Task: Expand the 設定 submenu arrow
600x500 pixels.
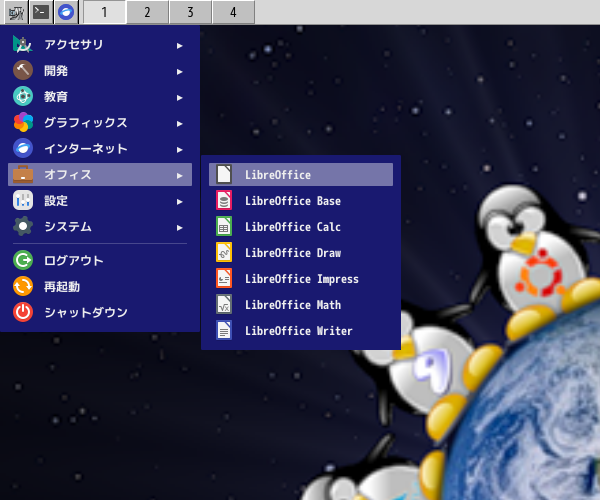Action: tap(179, 202)
